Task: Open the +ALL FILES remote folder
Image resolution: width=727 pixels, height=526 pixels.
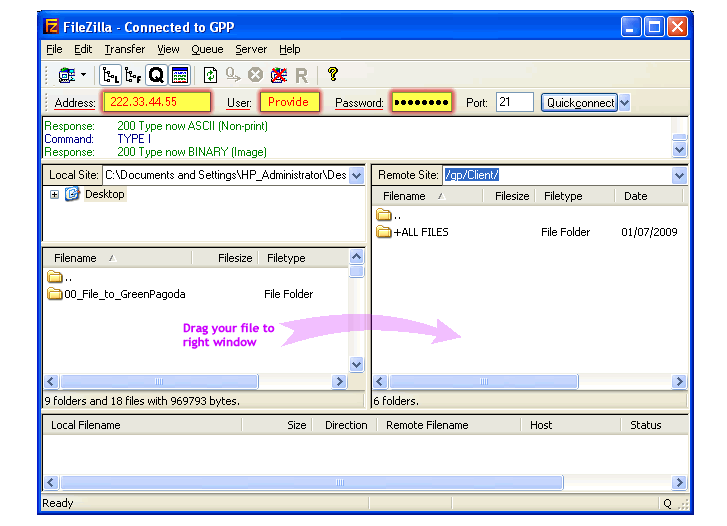Action: (x=421, y=232)
